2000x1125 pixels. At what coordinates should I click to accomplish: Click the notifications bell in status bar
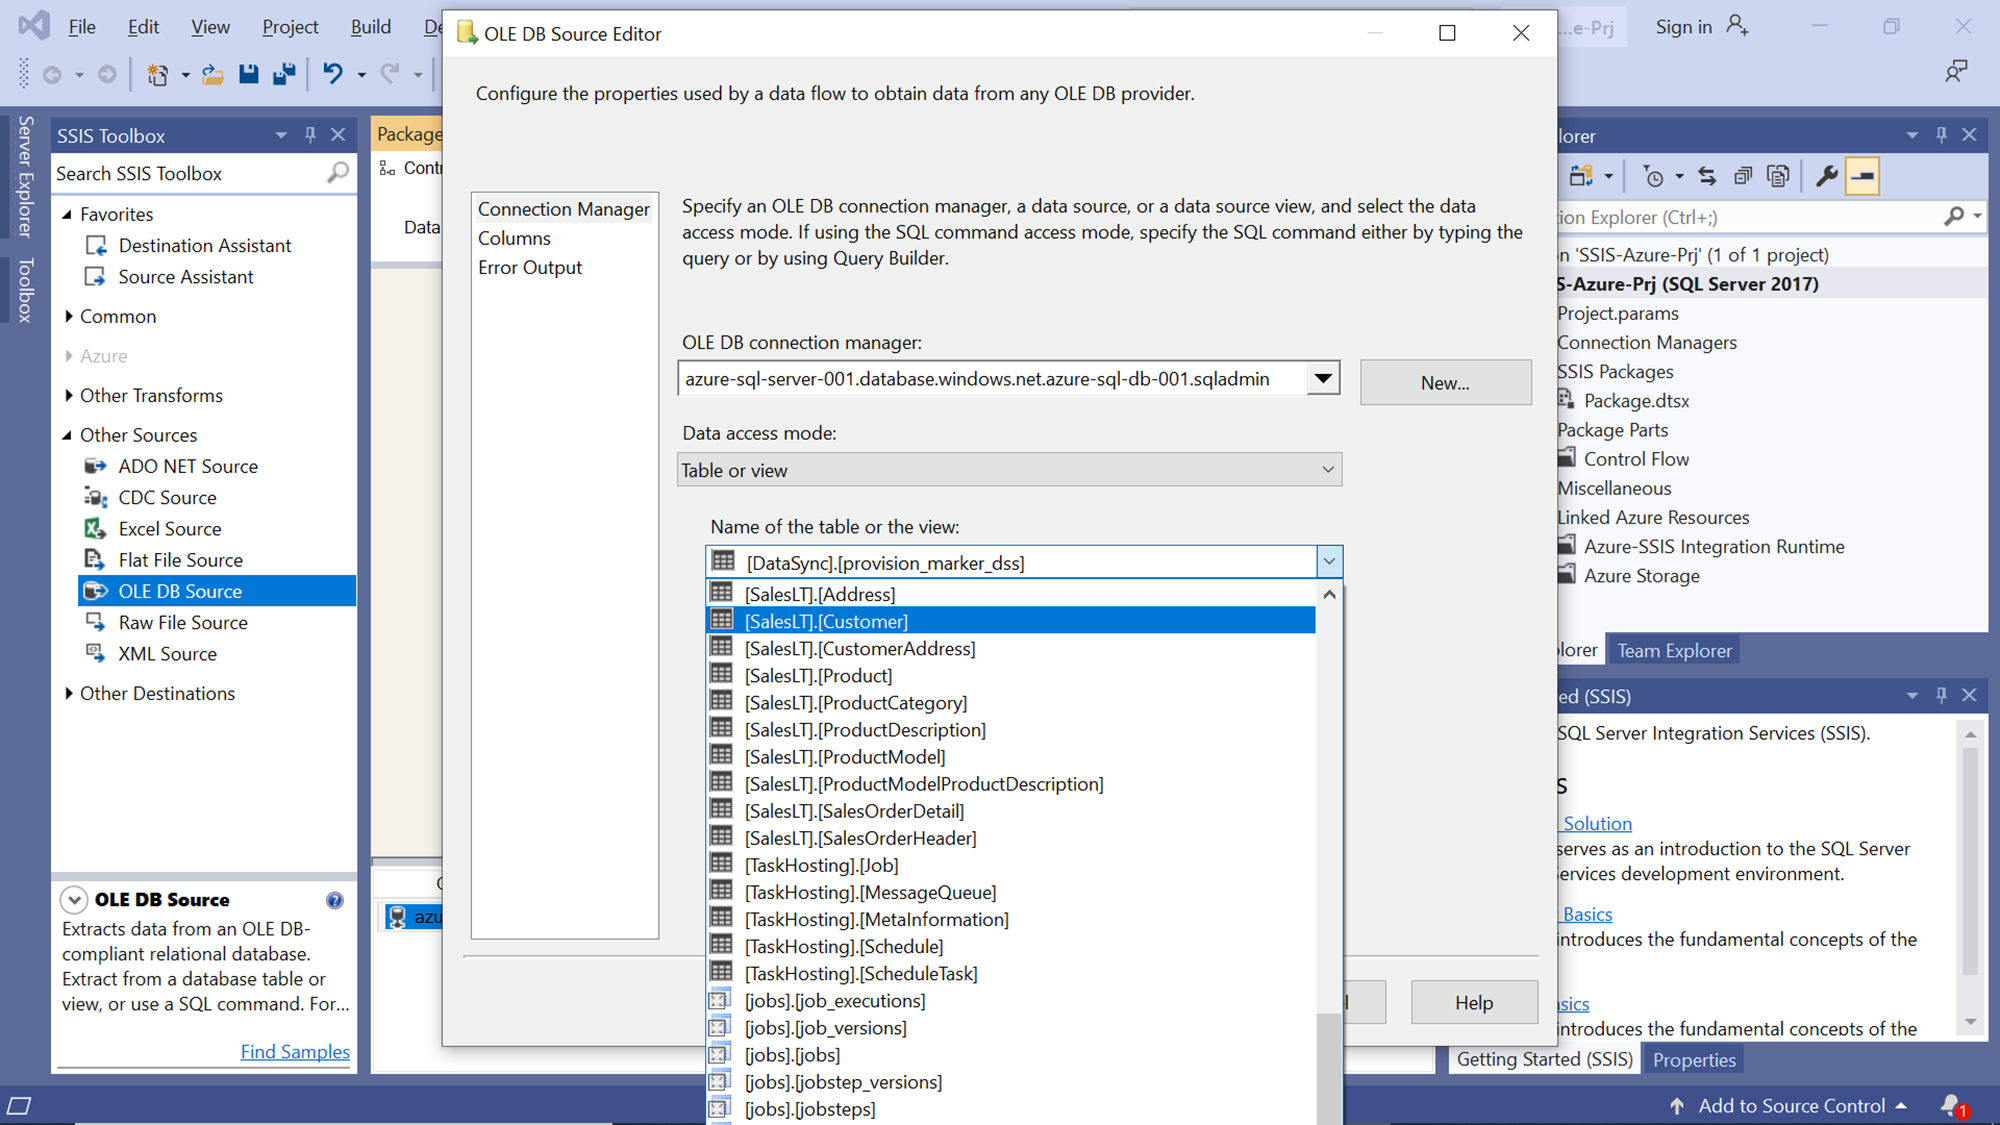[x=1951, y=1105]
